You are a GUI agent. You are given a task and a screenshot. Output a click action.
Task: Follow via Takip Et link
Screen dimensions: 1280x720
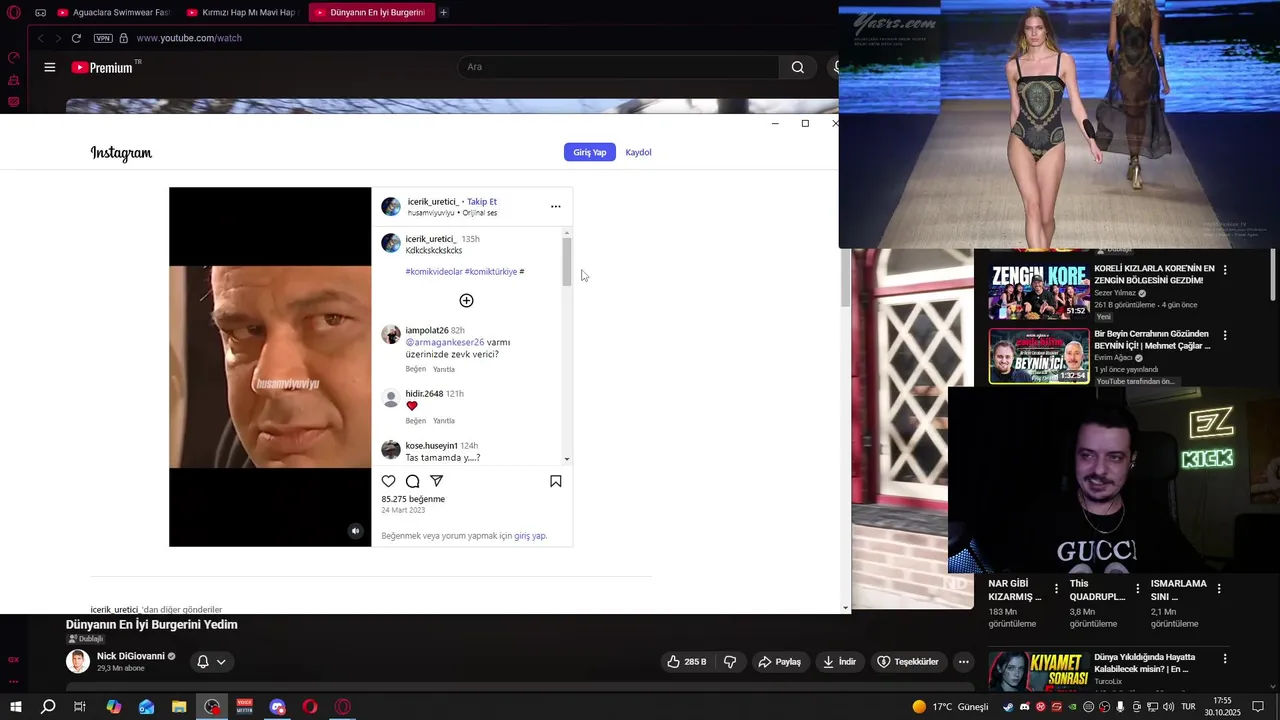click(x=482, y=202)
